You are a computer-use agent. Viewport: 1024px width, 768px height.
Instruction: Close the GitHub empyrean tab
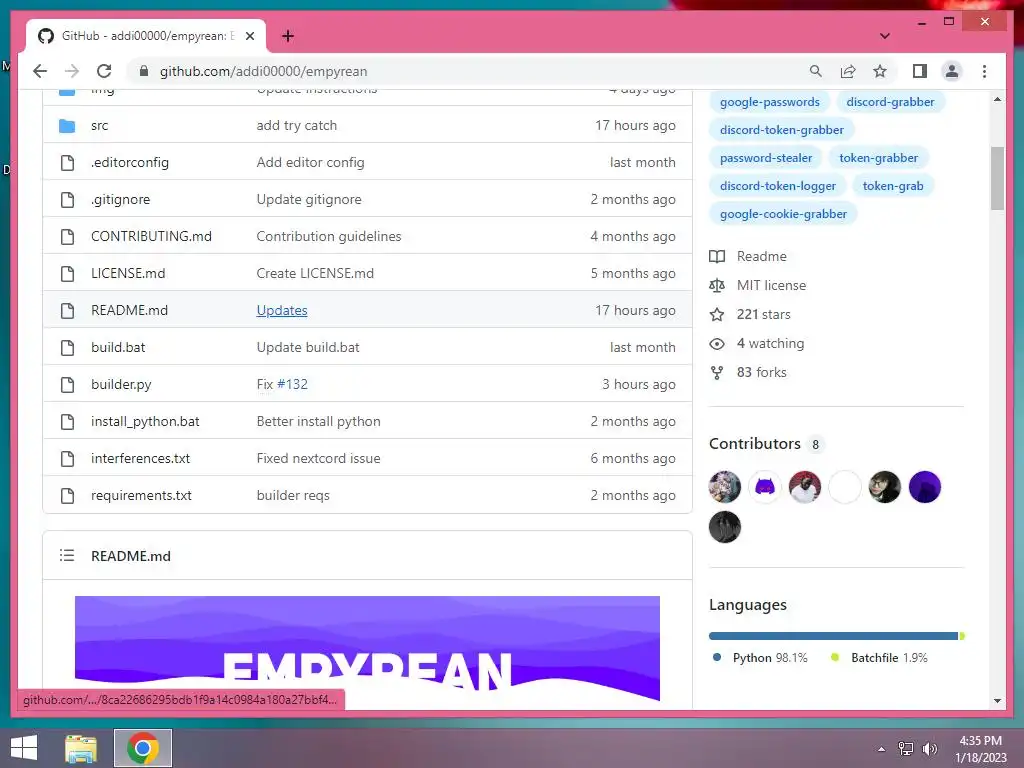coord(249,36)
